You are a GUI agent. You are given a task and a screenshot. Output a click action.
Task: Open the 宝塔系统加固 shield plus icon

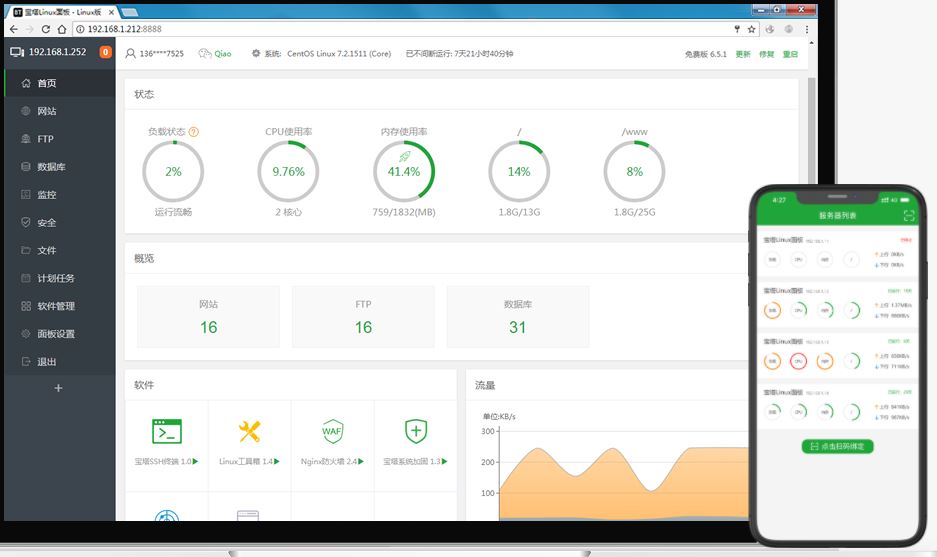(416, 431)
